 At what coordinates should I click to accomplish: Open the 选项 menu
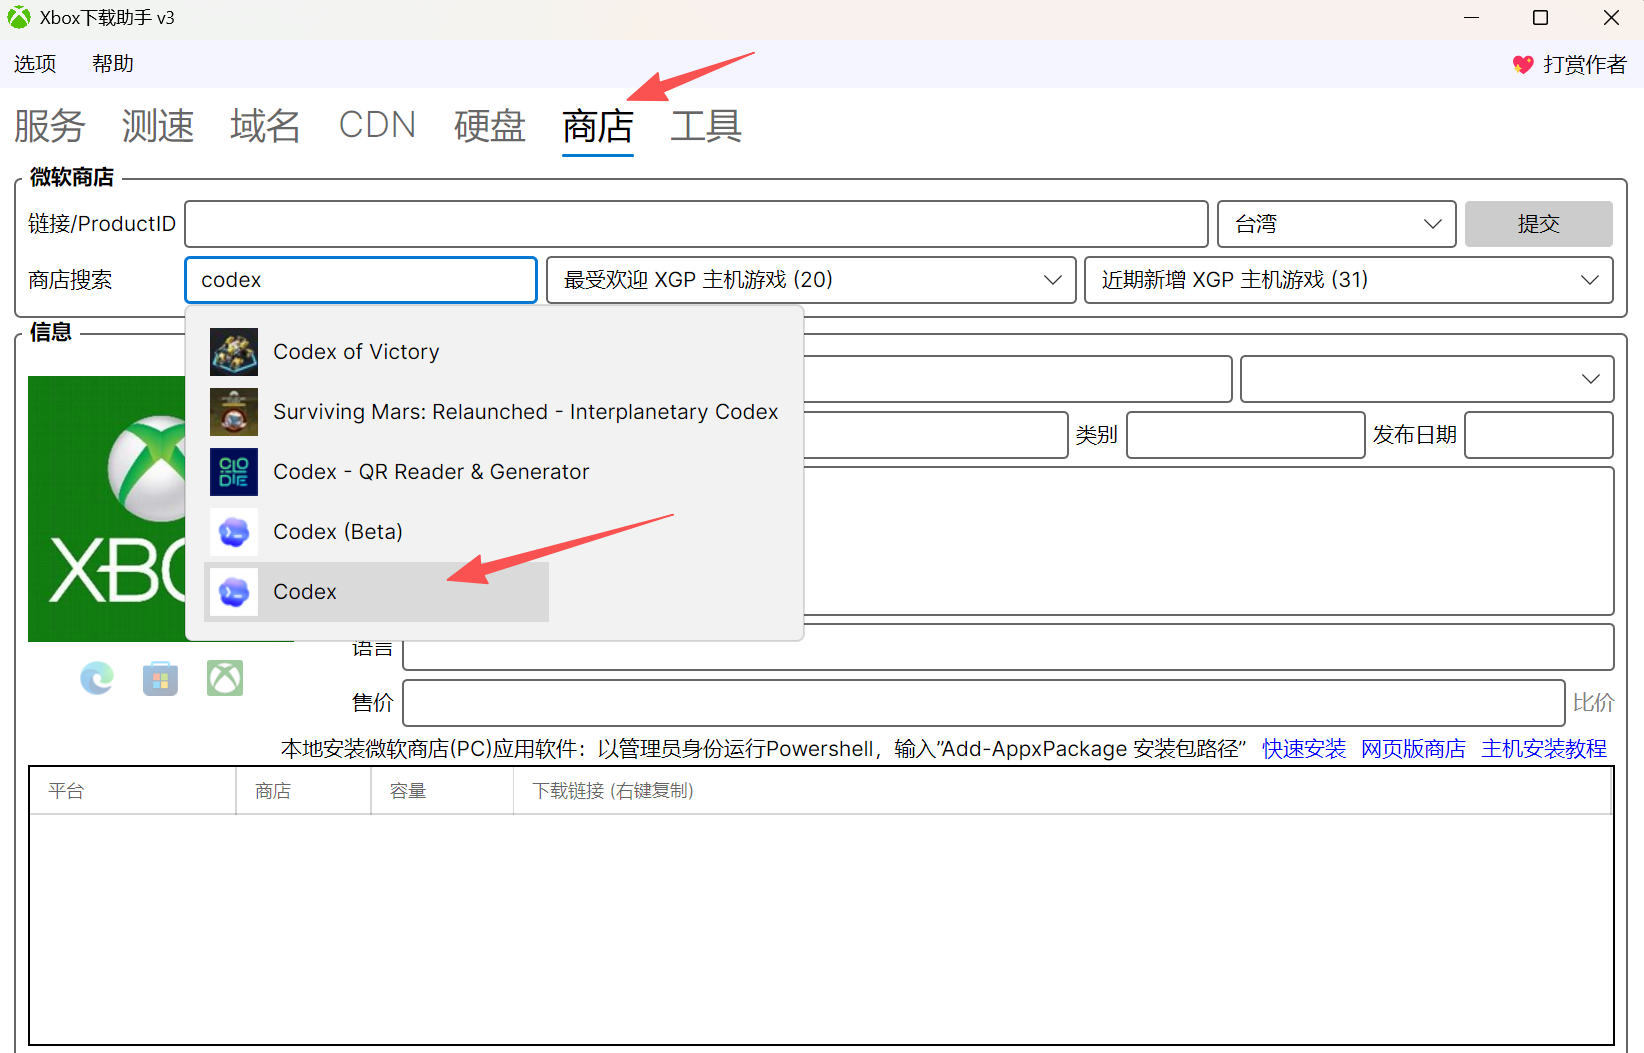(x=35, y=64)
